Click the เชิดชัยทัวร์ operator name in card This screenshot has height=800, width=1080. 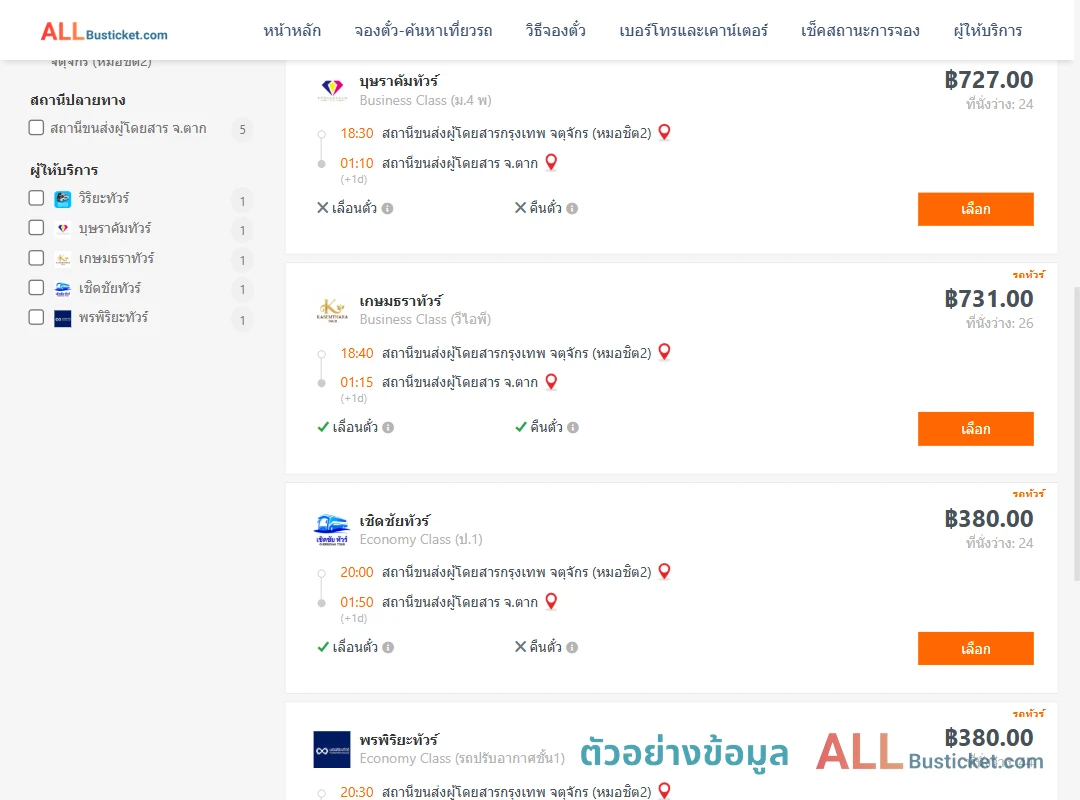pyautogui.click(x=395, y=521)
